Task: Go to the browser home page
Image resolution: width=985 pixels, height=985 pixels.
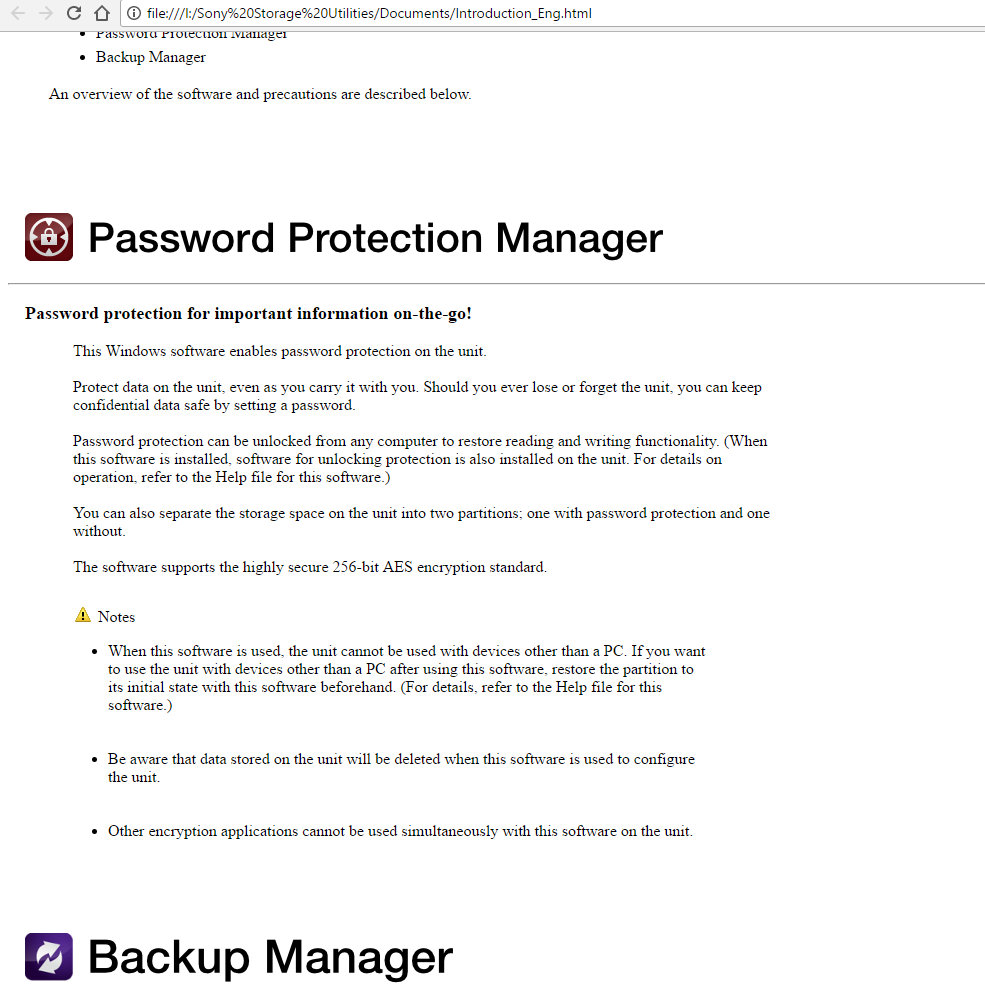Action: tap(102, 13)
